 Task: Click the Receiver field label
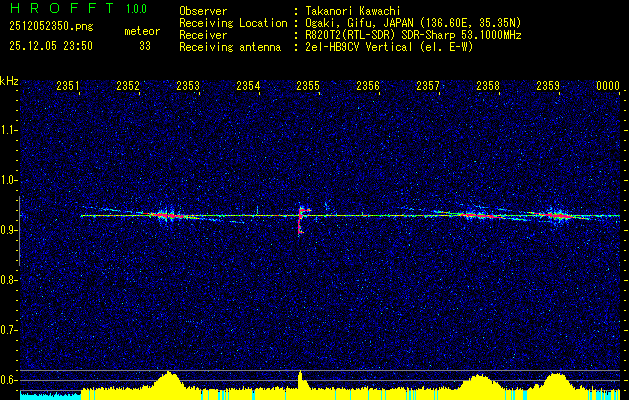[203, 35]
